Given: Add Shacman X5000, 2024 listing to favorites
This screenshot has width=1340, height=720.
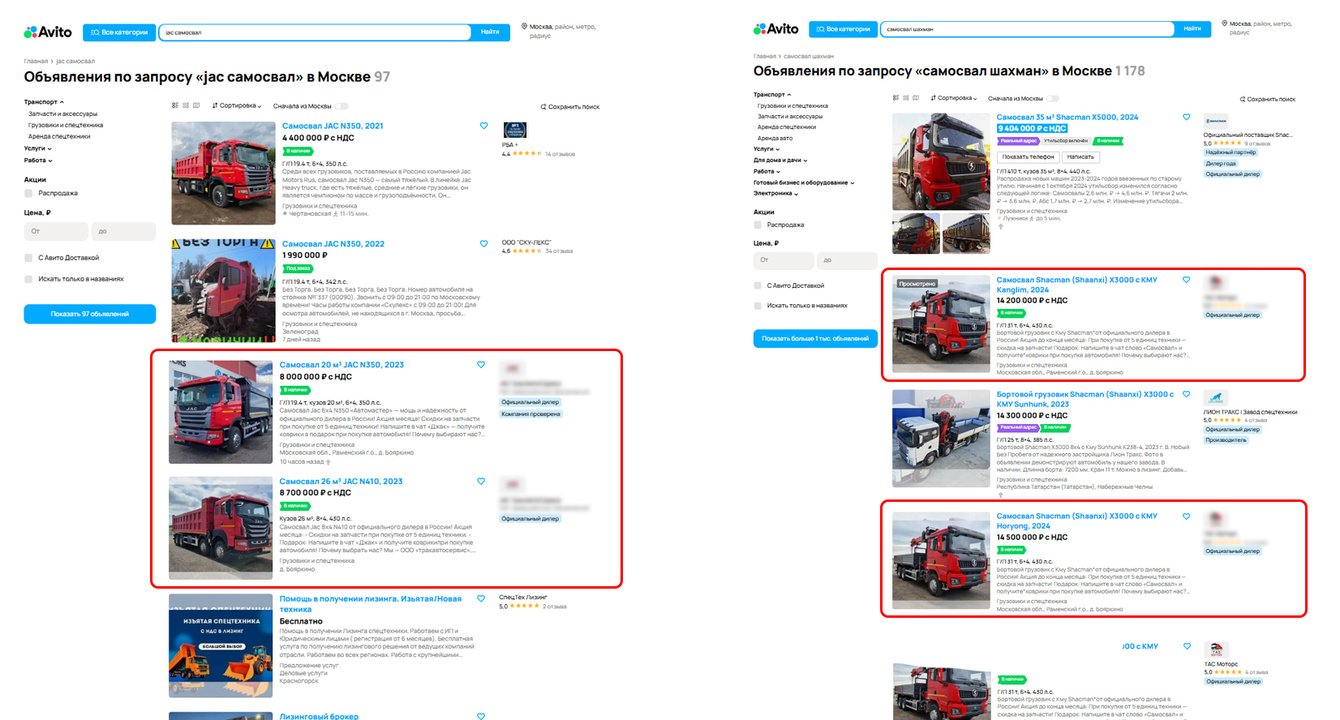Looking at the screenshot, I should [1187, 117].
